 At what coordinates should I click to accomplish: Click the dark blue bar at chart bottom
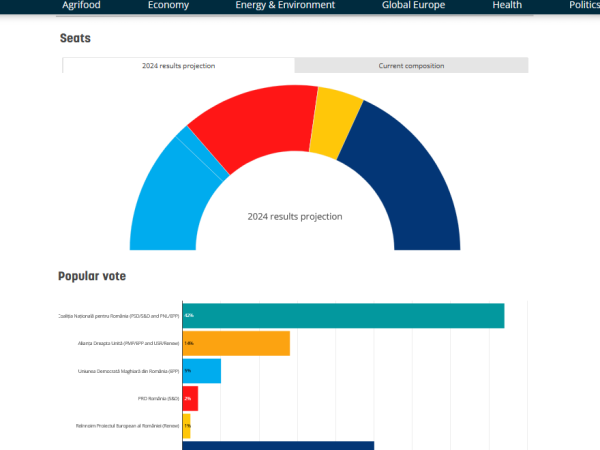278,445
